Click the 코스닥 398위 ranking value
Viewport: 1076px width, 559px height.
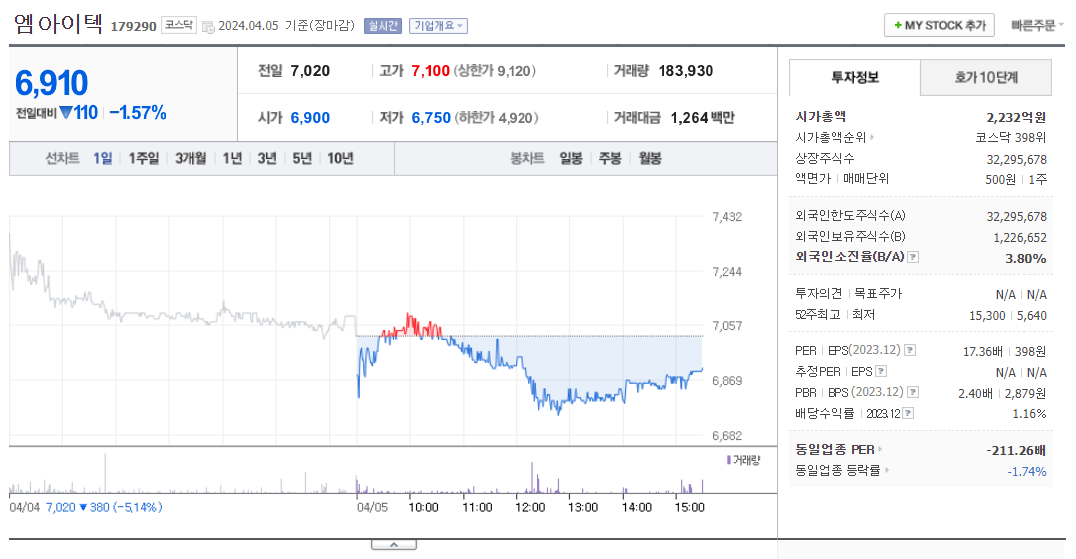coord(1011,138)
